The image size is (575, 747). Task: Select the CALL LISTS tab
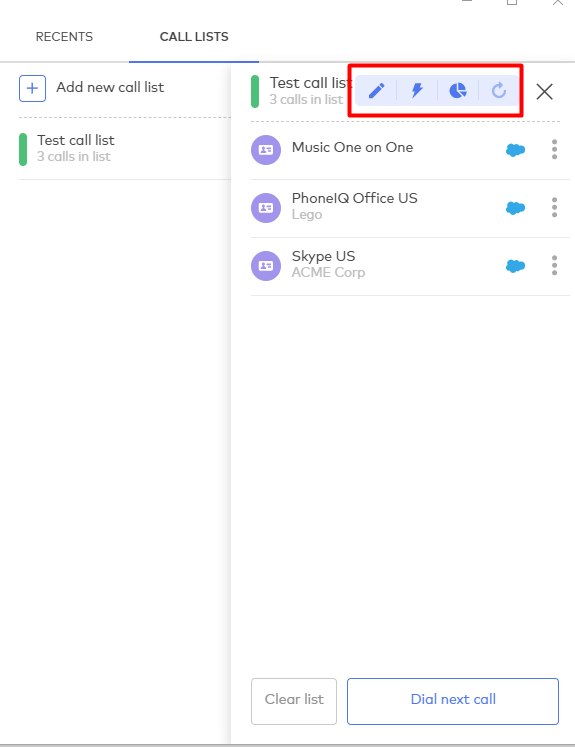click(194, 37)
